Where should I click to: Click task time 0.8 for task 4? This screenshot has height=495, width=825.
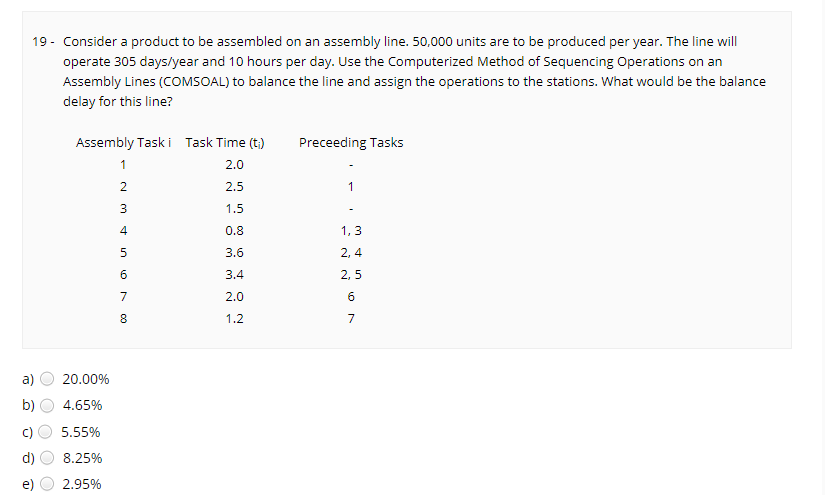click(235, 230)
